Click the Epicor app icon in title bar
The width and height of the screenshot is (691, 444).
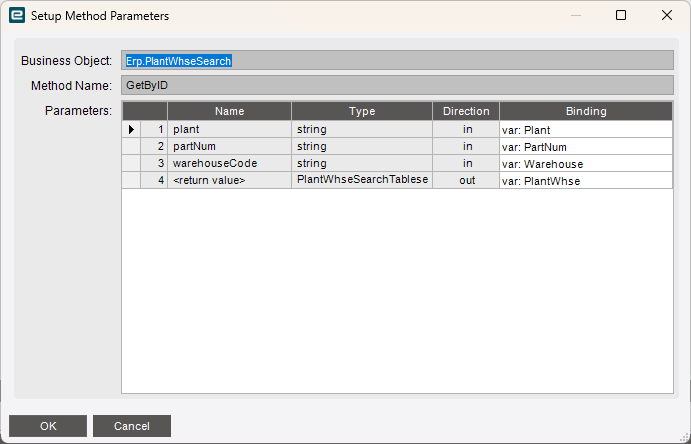[15, 16]
